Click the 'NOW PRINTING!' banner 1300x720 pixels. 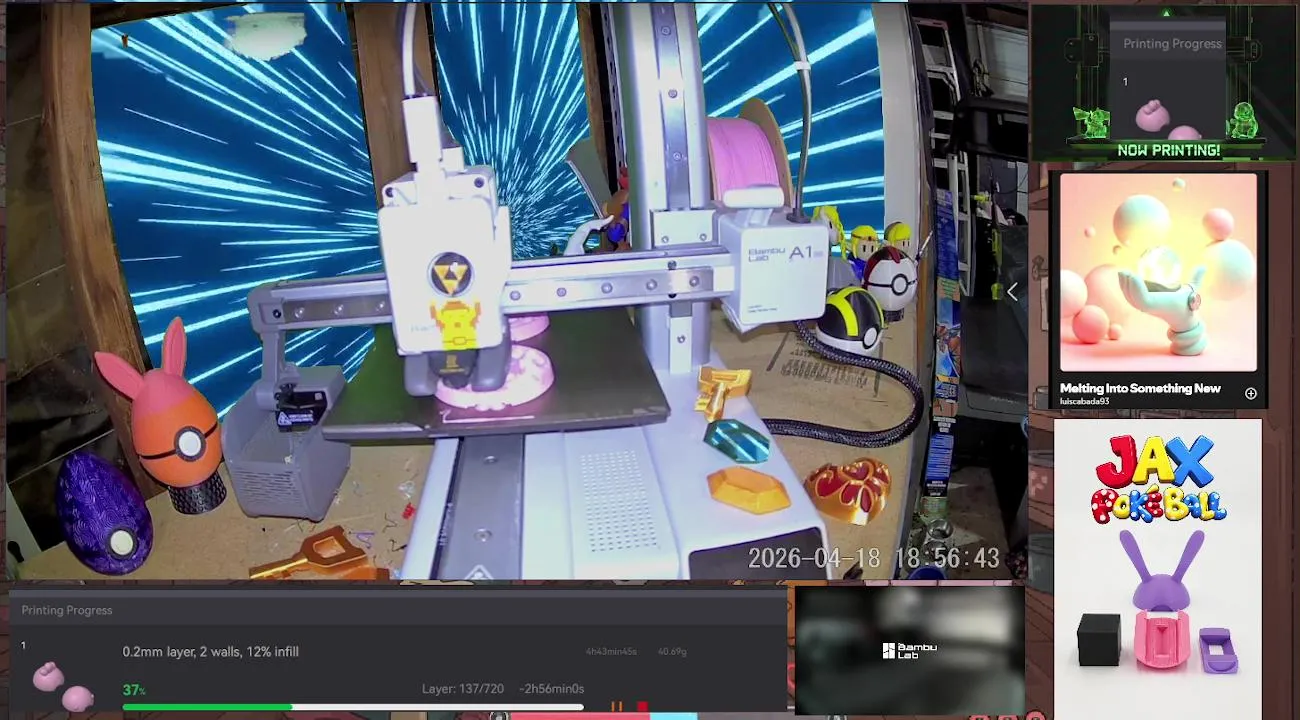click(x=1168, y=150)
